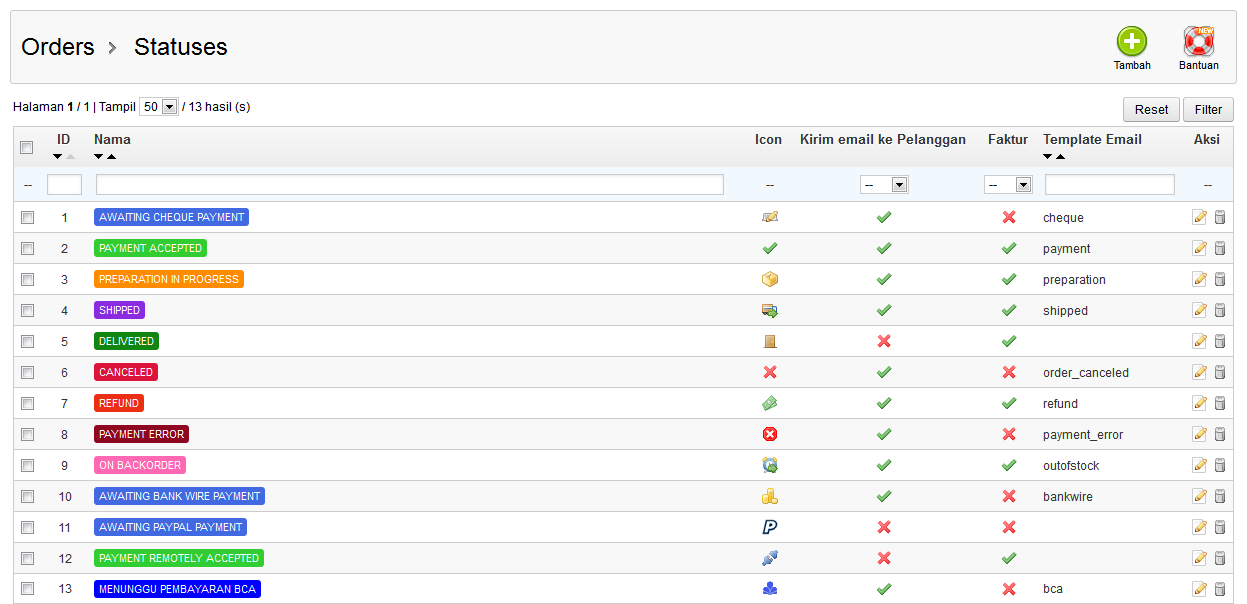Viewport: 1247px width, 604px height.
Task: Edit the Shipped status row
Action: (1200, 310)
